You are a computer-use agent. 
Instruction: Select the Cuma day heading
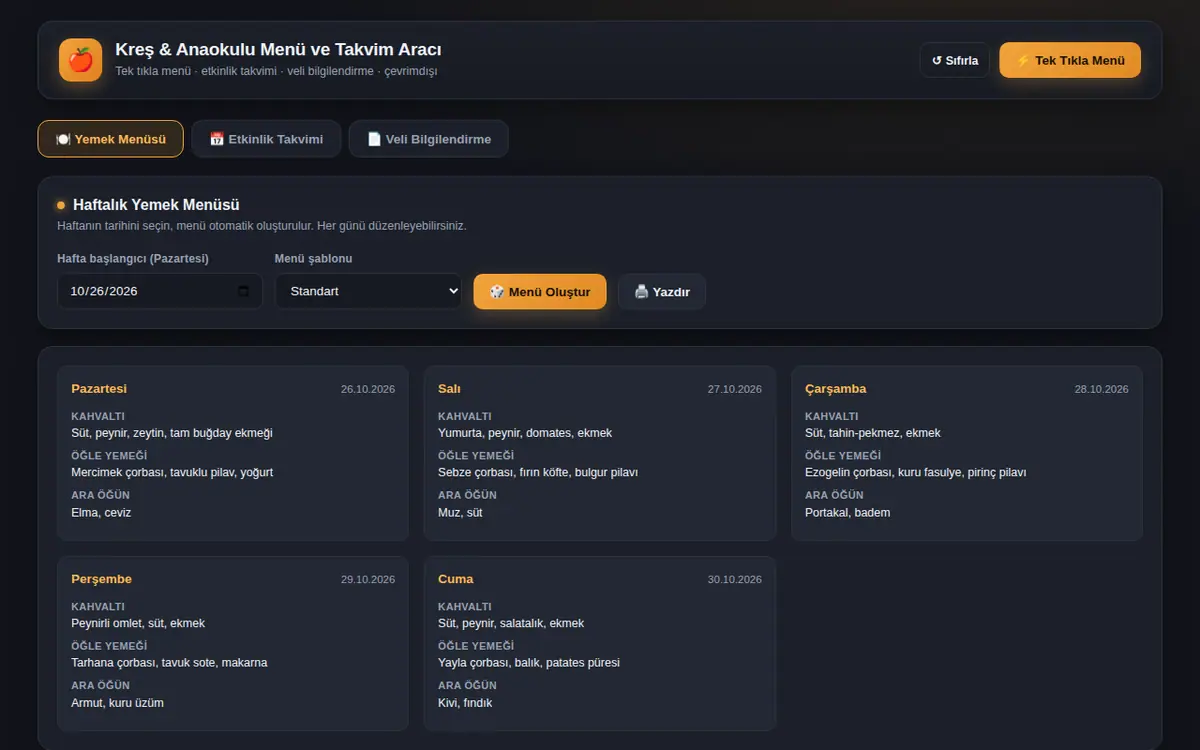(456, 579)
